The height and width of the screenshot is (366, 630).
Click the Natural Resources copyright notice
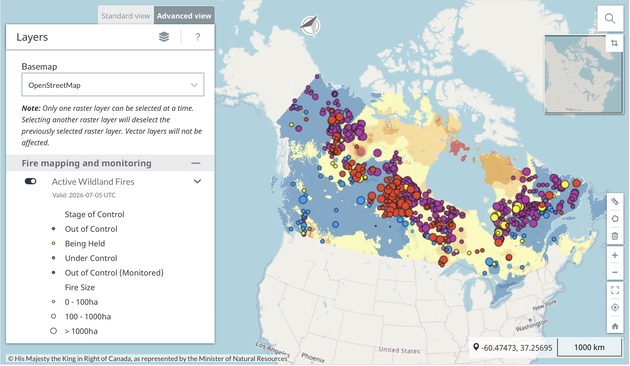pyautogui.click(x=147, y=359)
